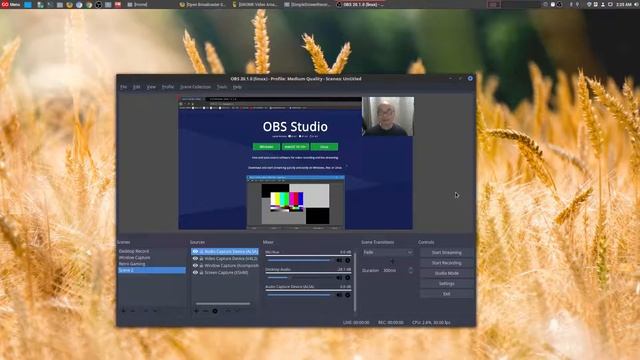Select the Window Capture scene

[151, 258]
